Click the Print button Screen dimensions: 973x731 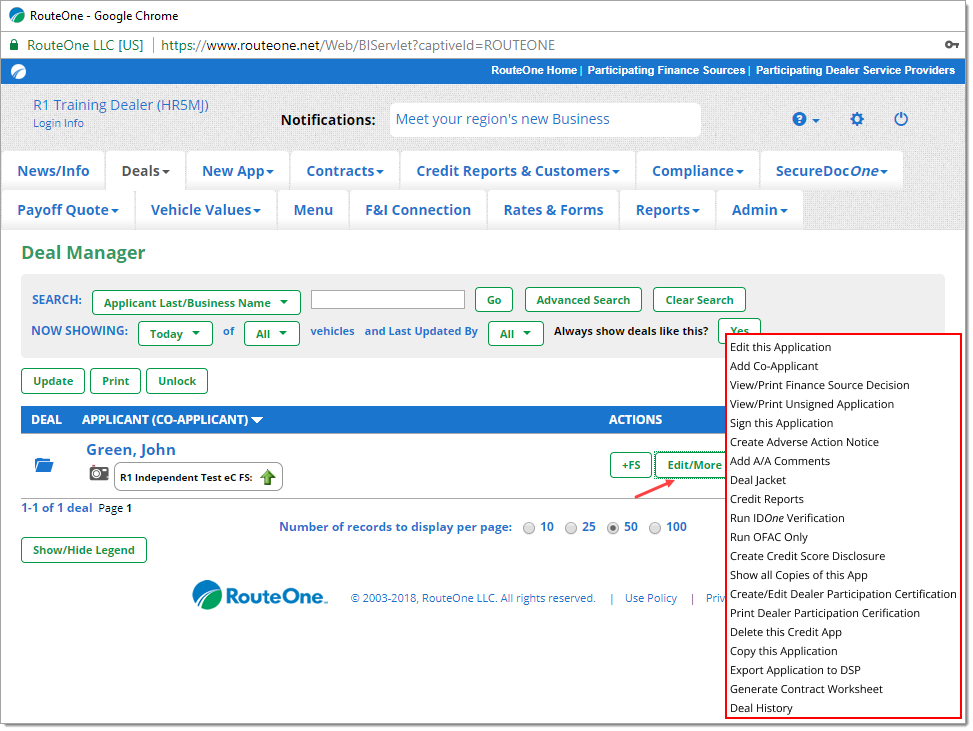(115, 381)
